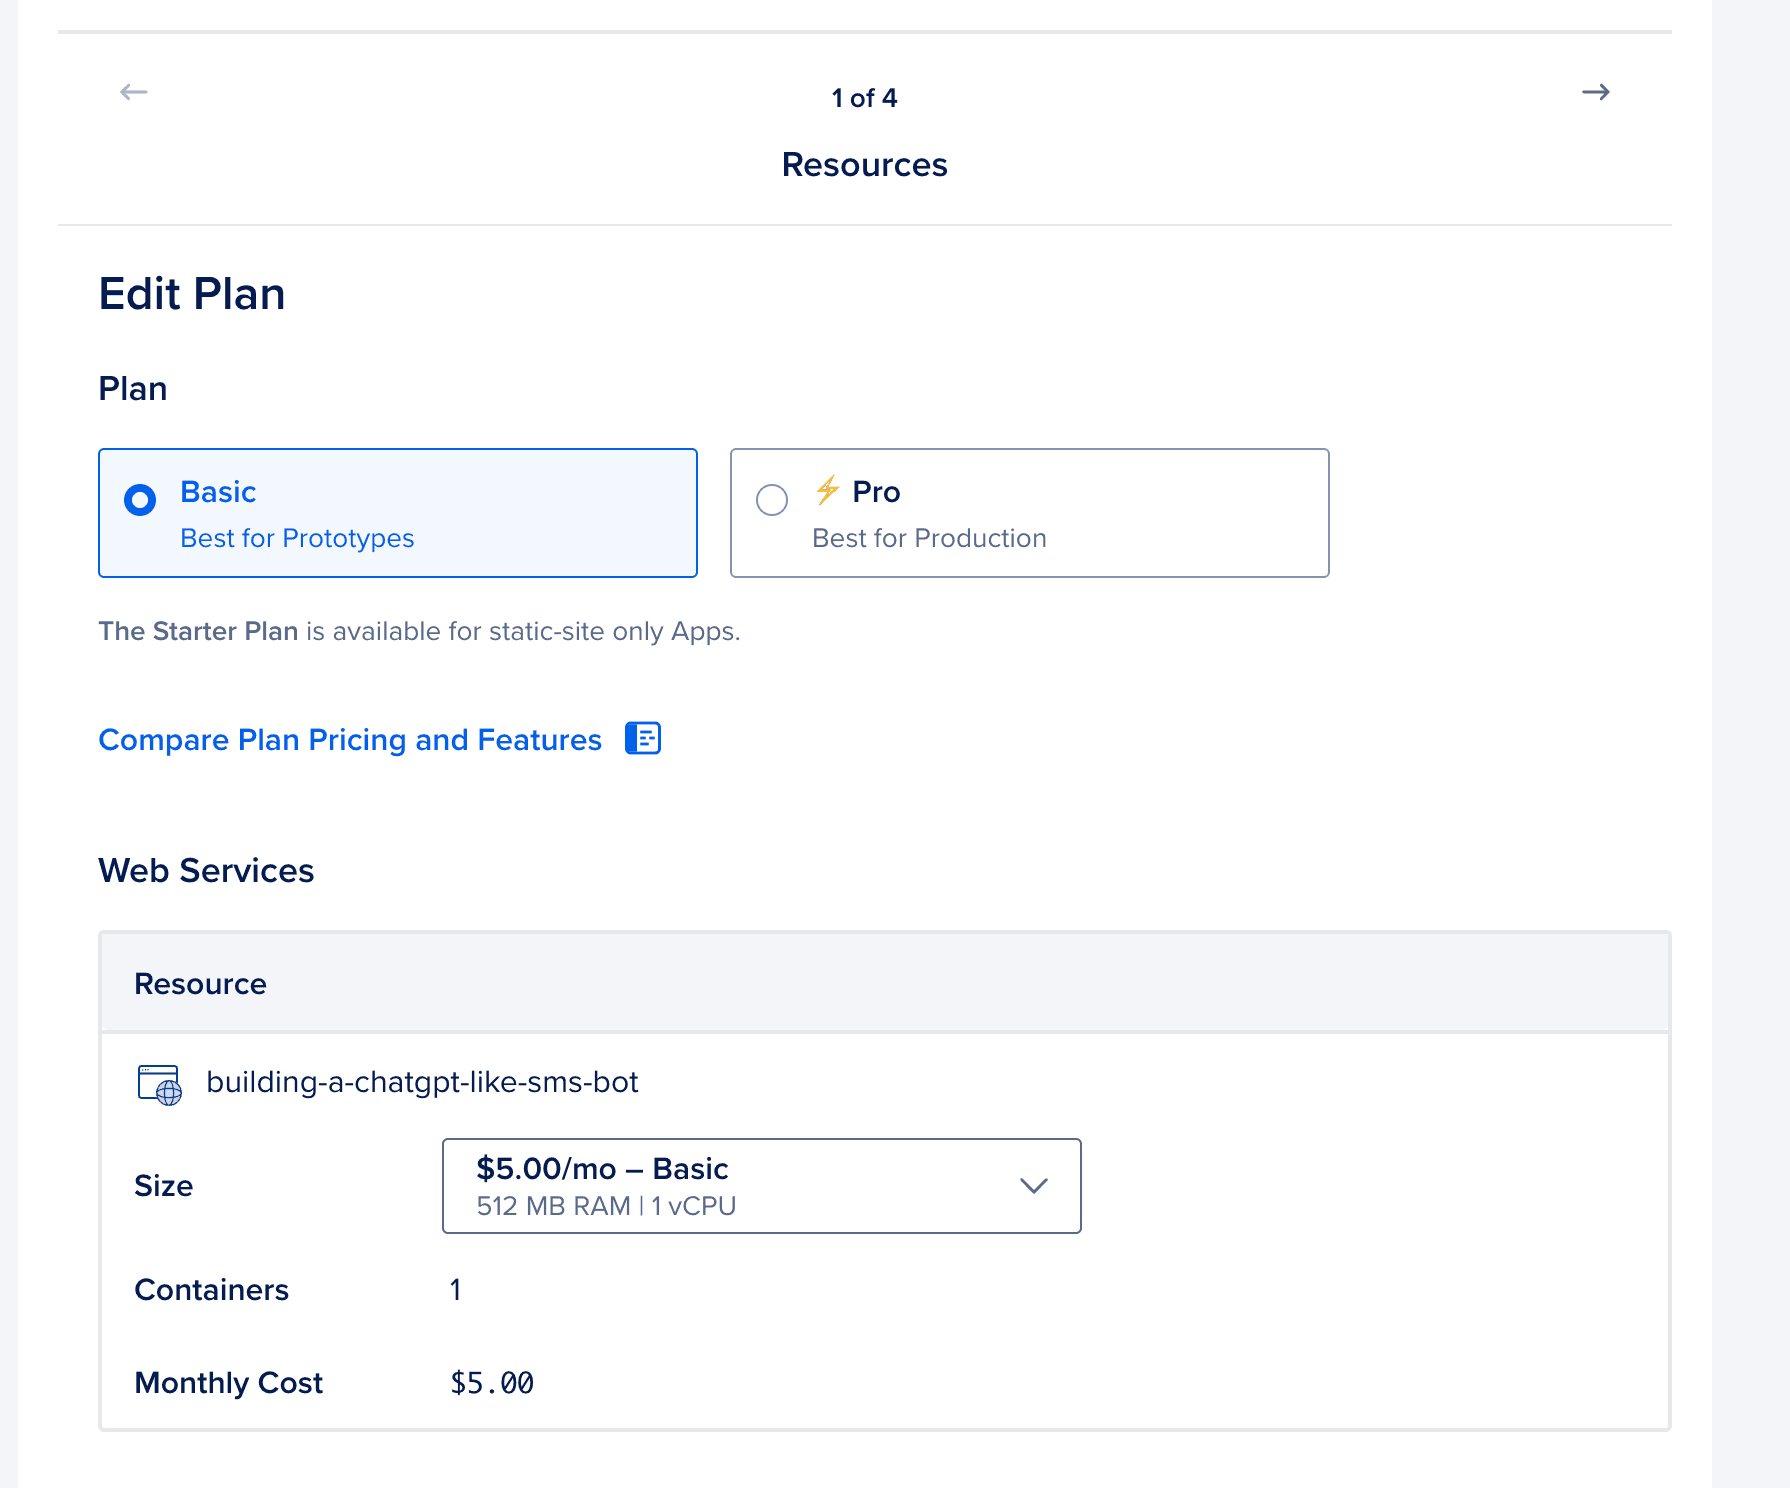This screenshot has width=1790, height=1488.
Task: Advance to next step with right arrow
Action: tap(1596, 92)
